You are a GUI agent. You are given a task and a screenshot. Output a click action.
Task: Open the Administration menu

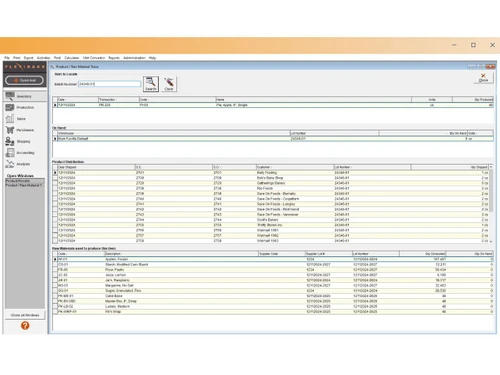[134, 58]
